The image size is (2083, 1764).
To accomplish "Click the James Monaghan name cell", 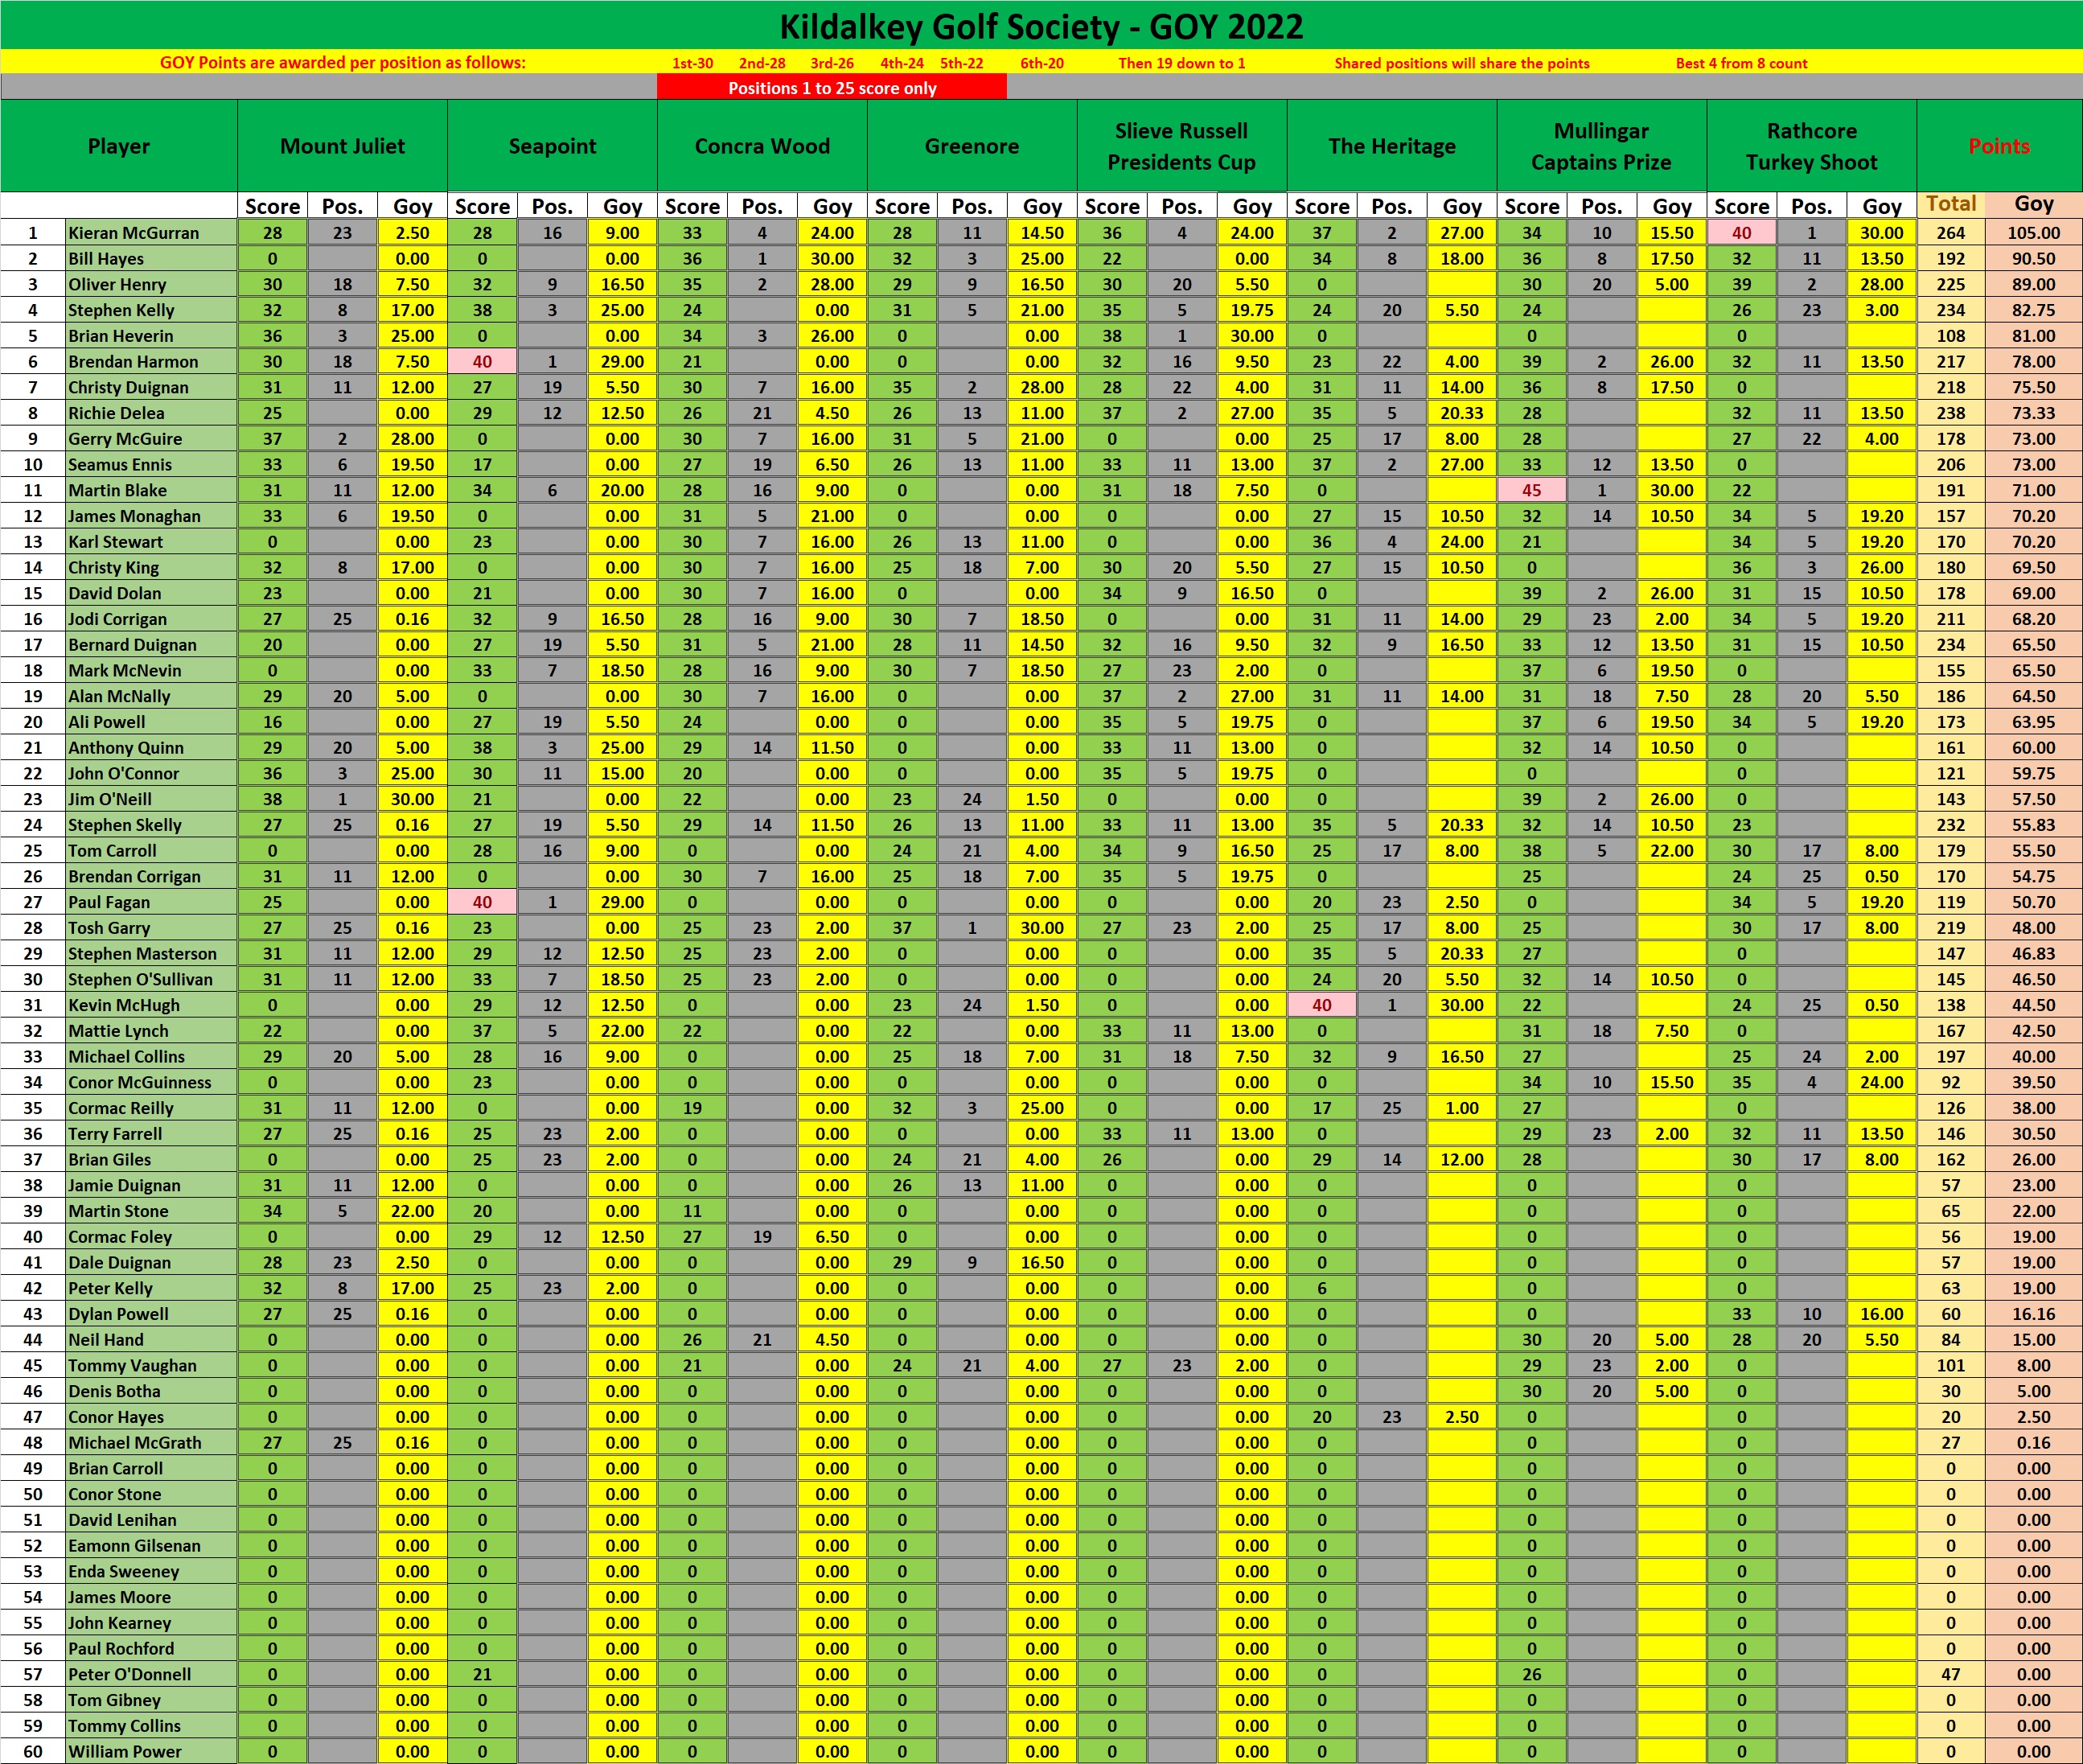I will point(151,516).
